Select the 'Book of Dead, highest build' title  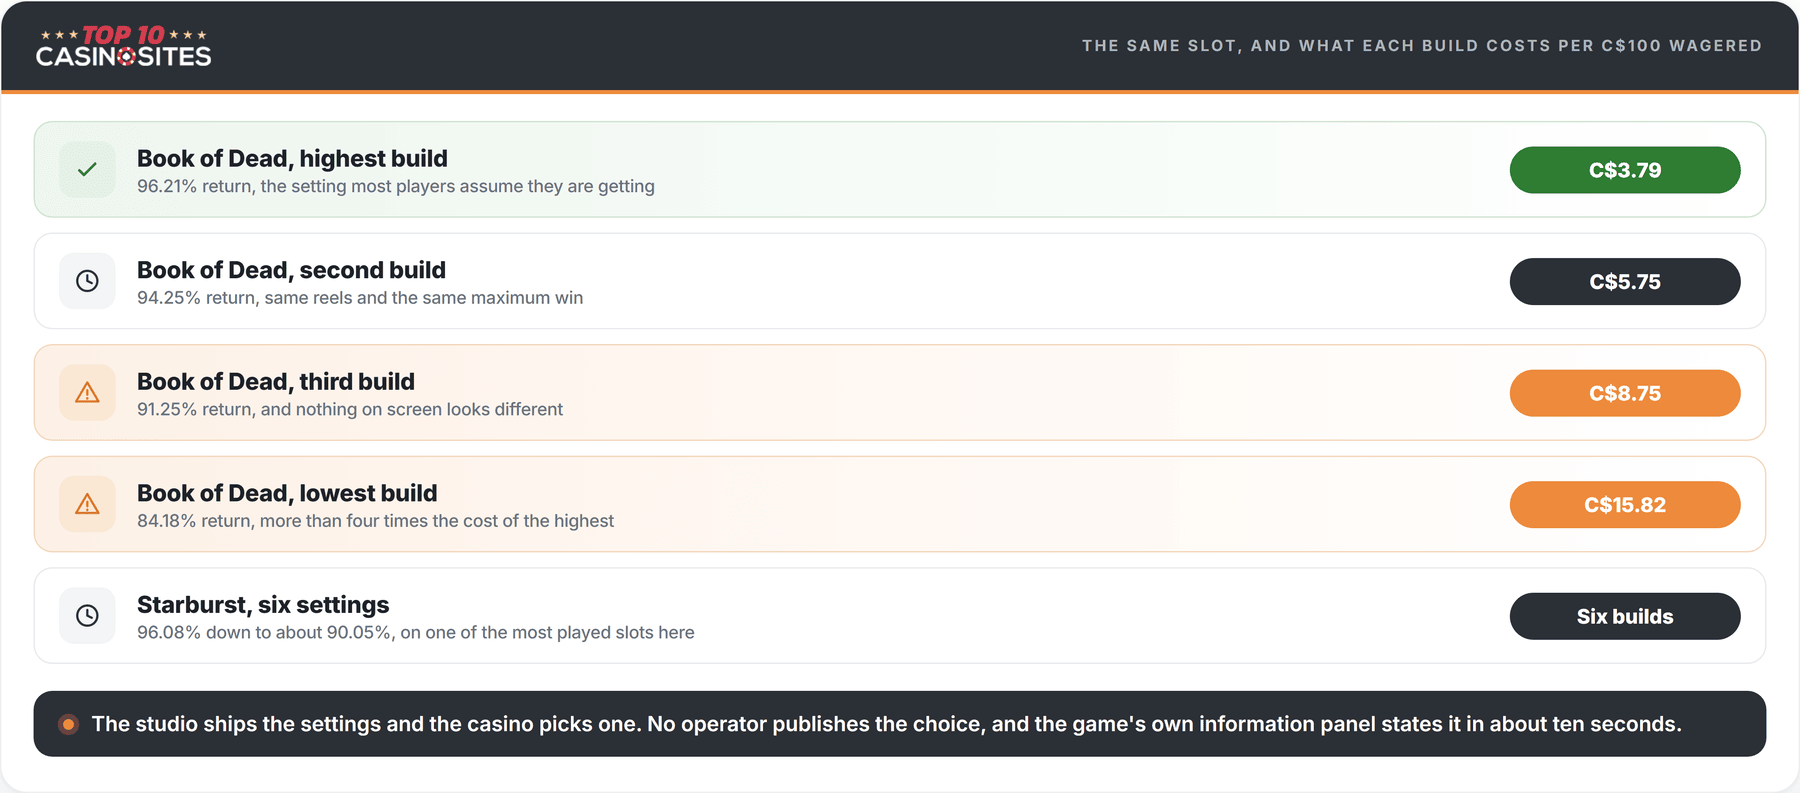[292, 158]
